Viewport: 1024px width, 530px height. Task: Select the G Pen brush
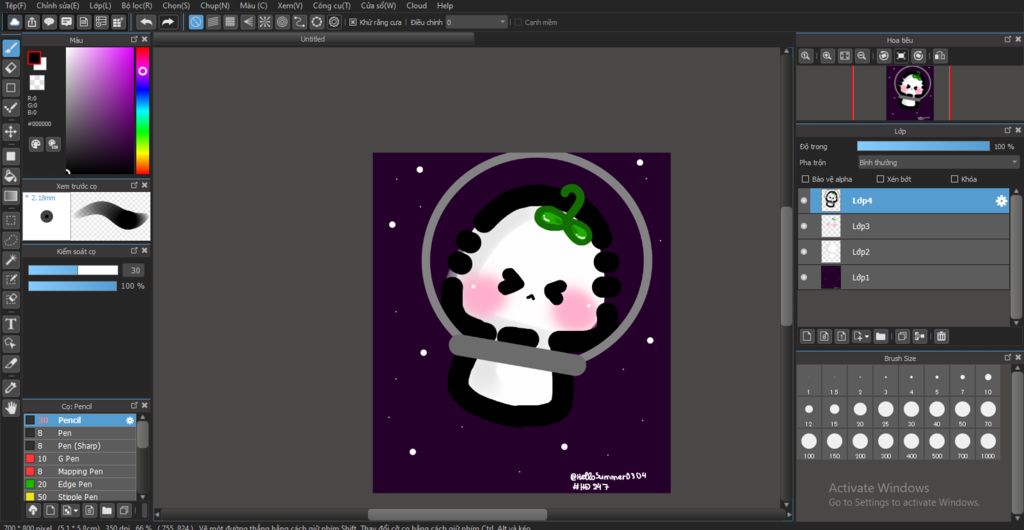point(80,459)
